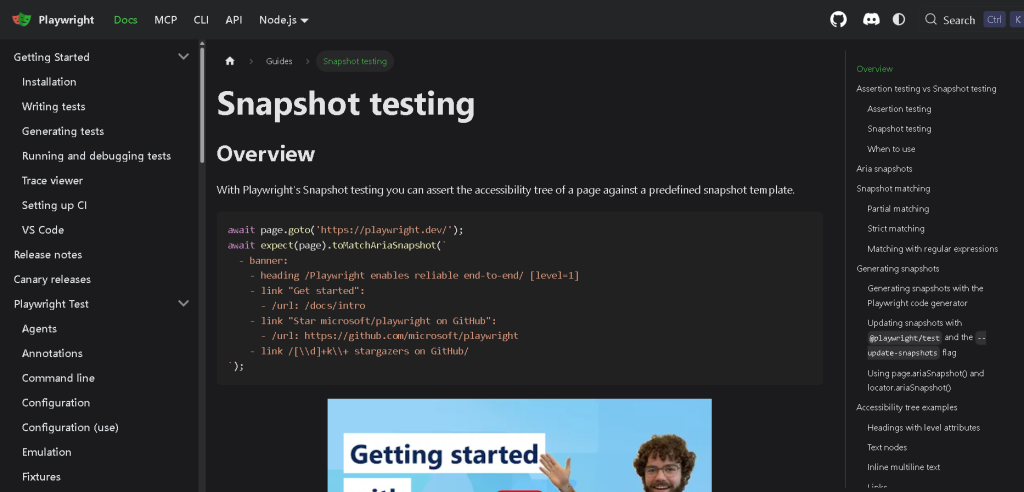This screenshot has height=492, width=1024.
Task: Jump to Assertion testing vs Snapshot testing
Action: (x=926, y=89)
